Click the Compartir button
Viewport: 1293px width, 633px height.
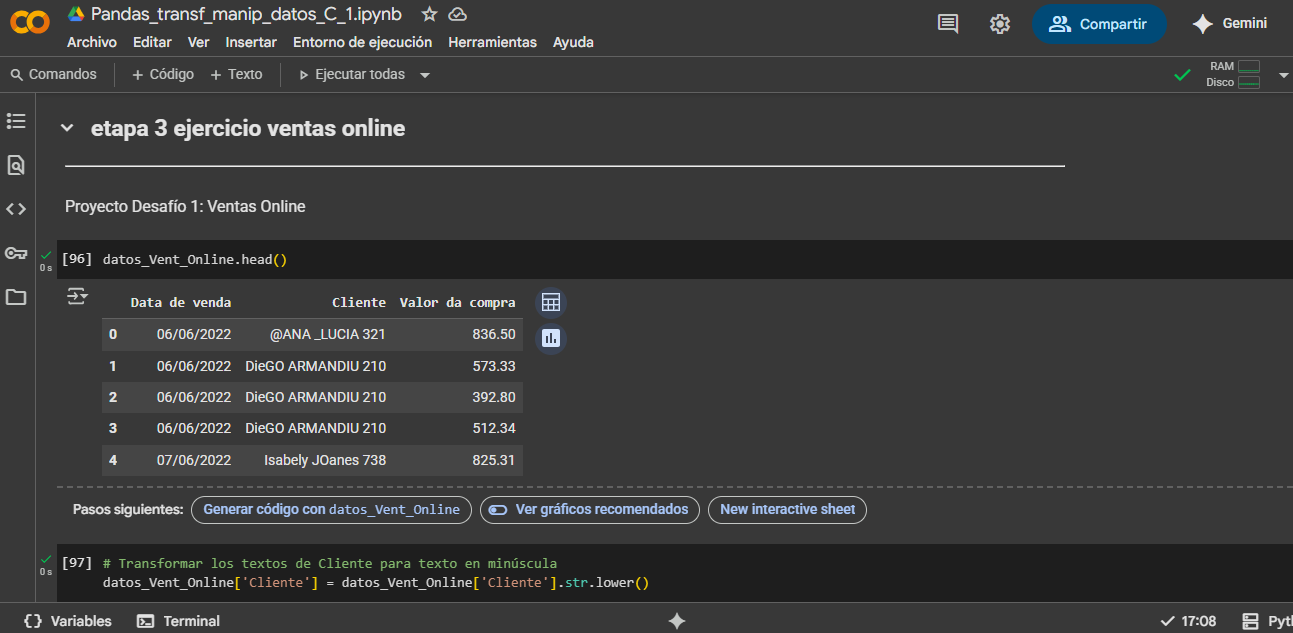click(x=1099, y=24)
